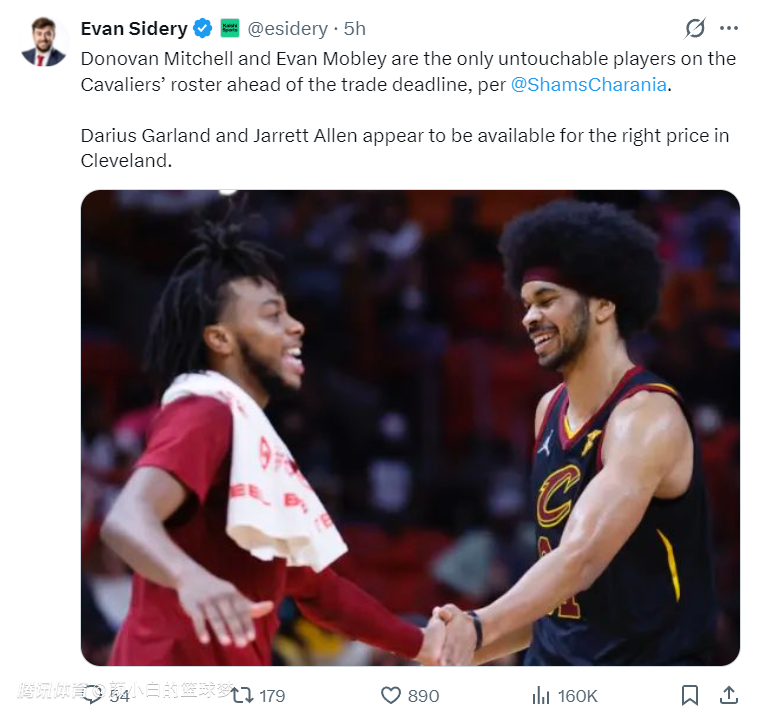This screenshot has height=714, width=759.
Task: Click the blue verified checkmark badge
Action: (x=202, y=28)
